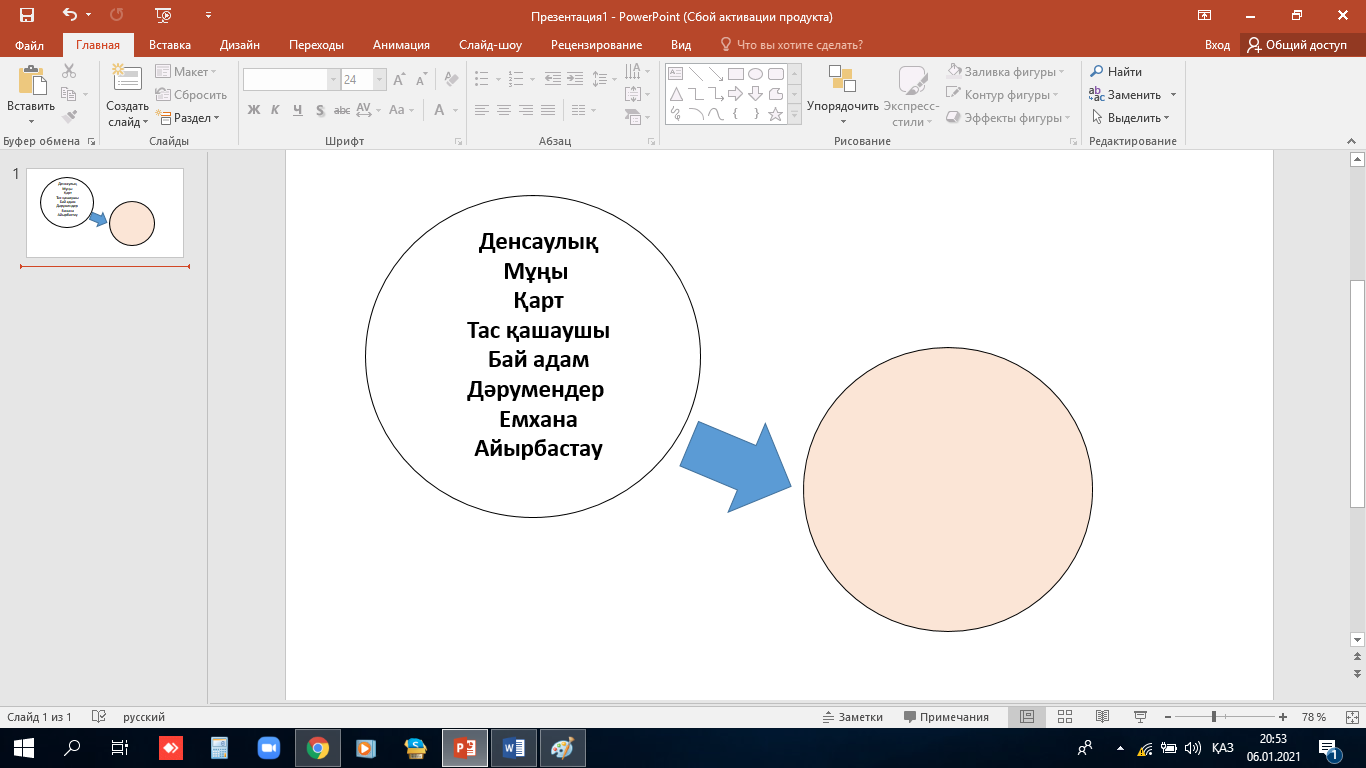1366x768 pixels.
Task: Open the Анимация (Animation) tab
Action: coord(401,45)
